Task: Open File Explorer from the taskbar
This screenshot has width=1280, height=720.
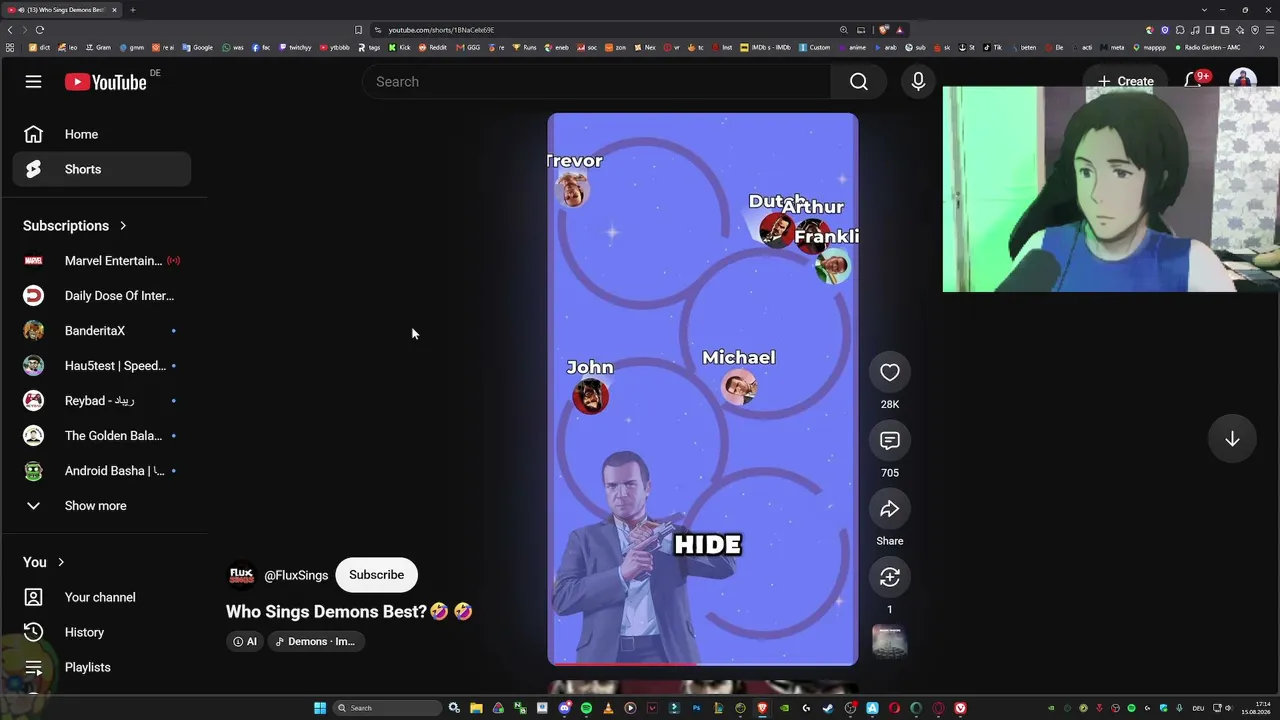Action: click(x=476, y=708)
